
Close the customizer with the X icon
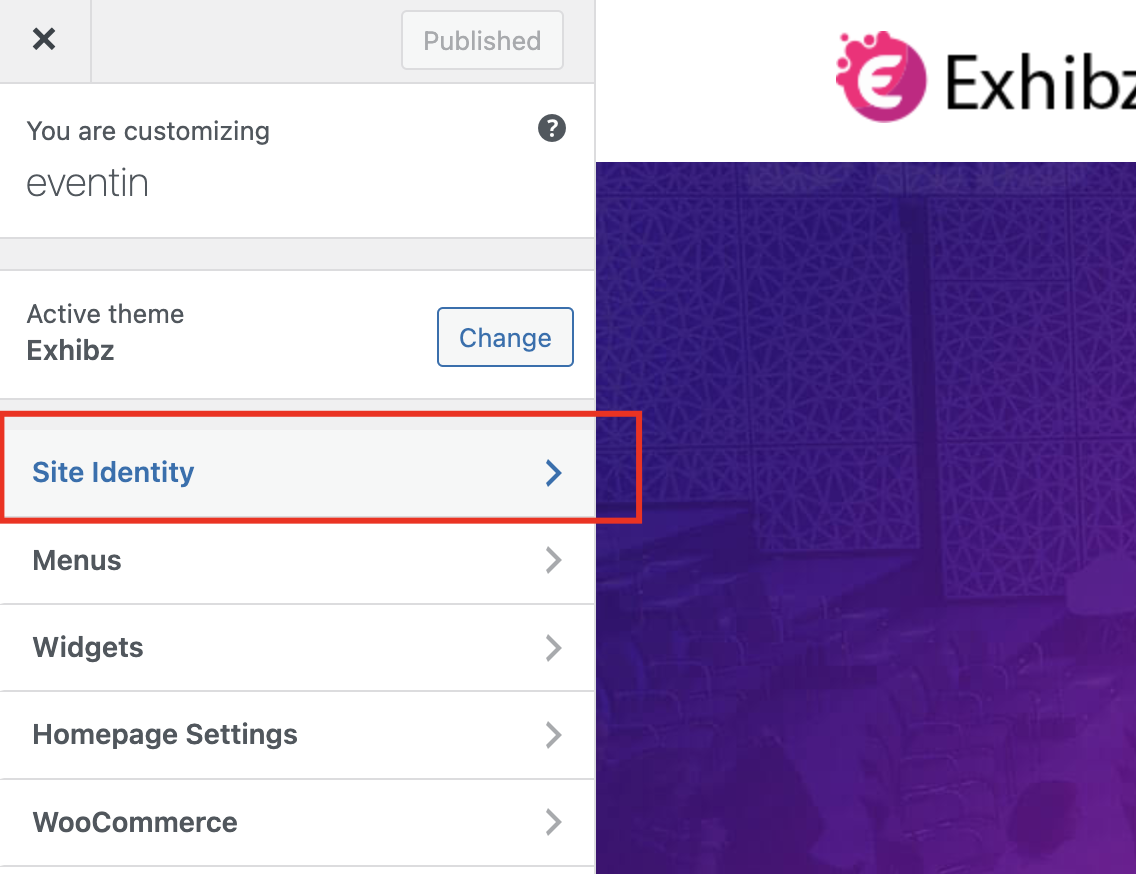point(44,39)
